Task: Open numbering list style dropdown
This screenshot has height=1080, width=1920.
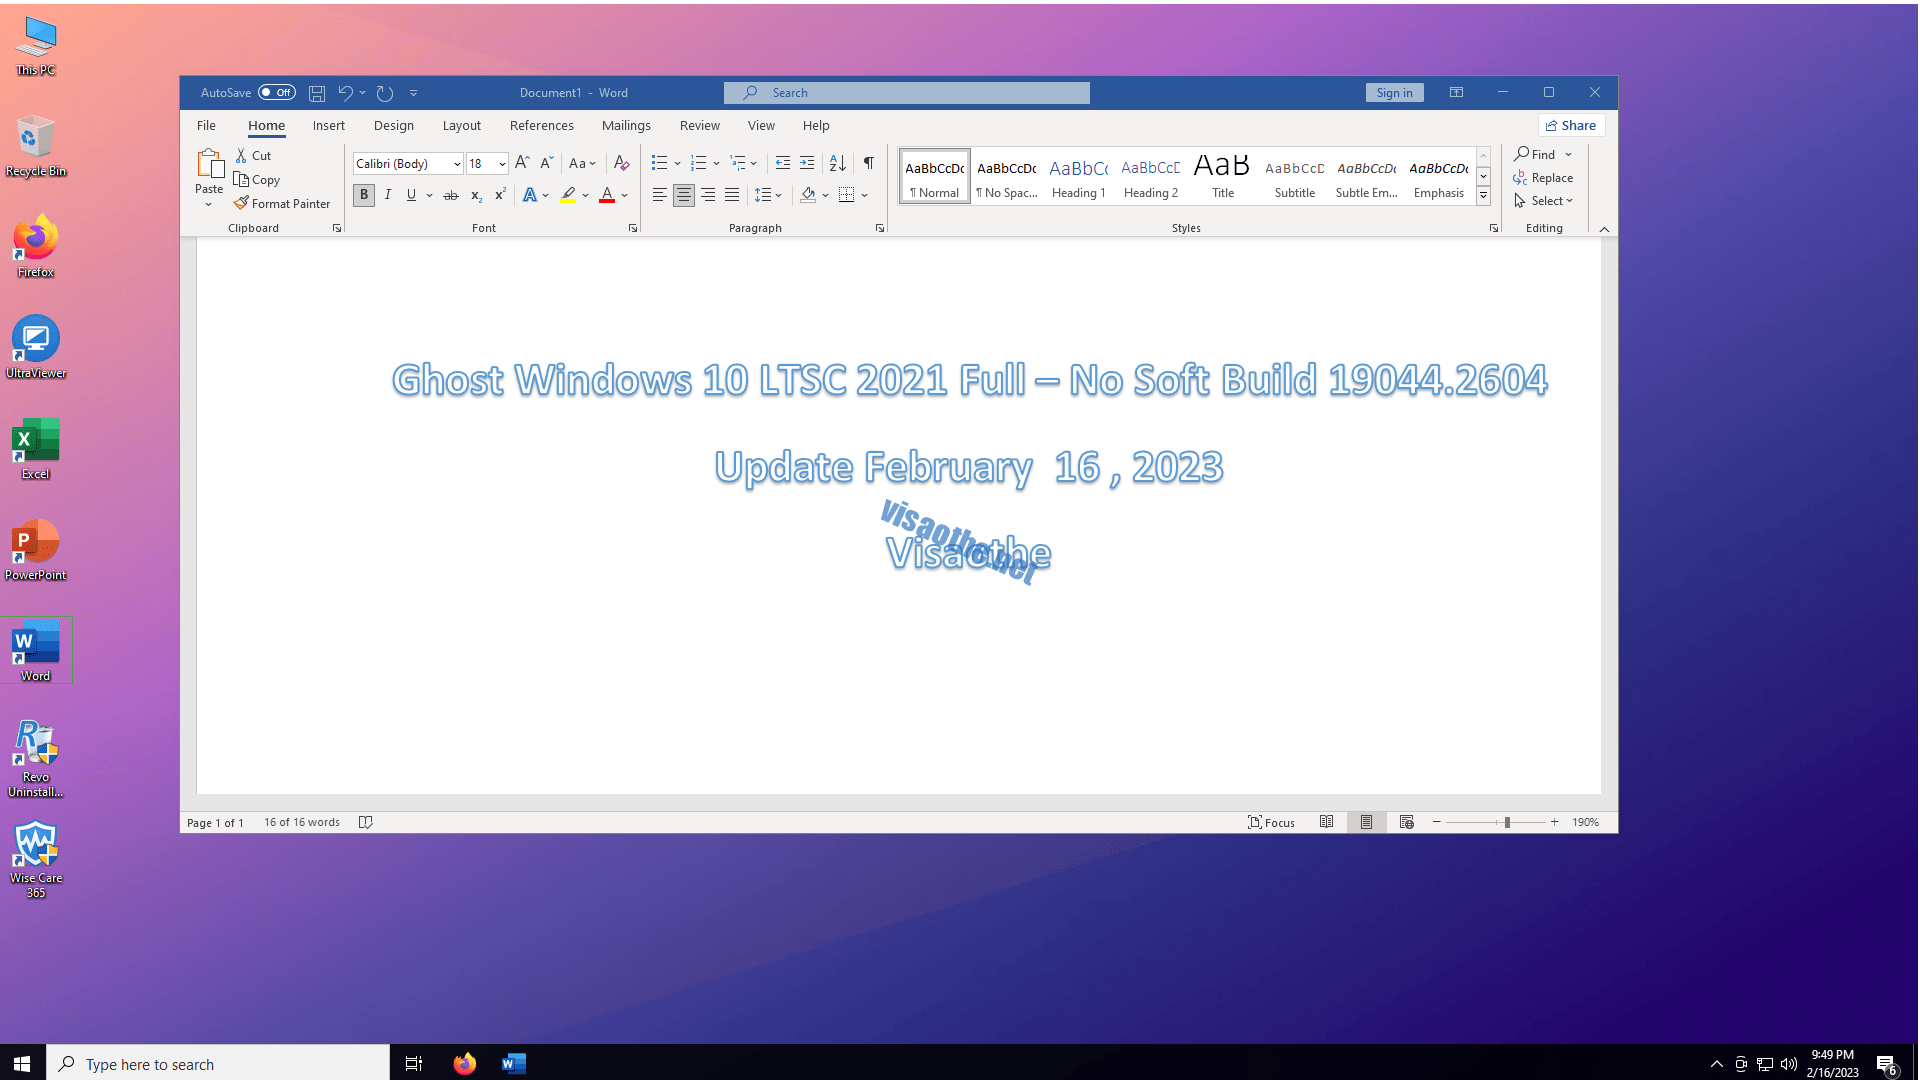Action: pyautogui.click(x=716, y=163)
